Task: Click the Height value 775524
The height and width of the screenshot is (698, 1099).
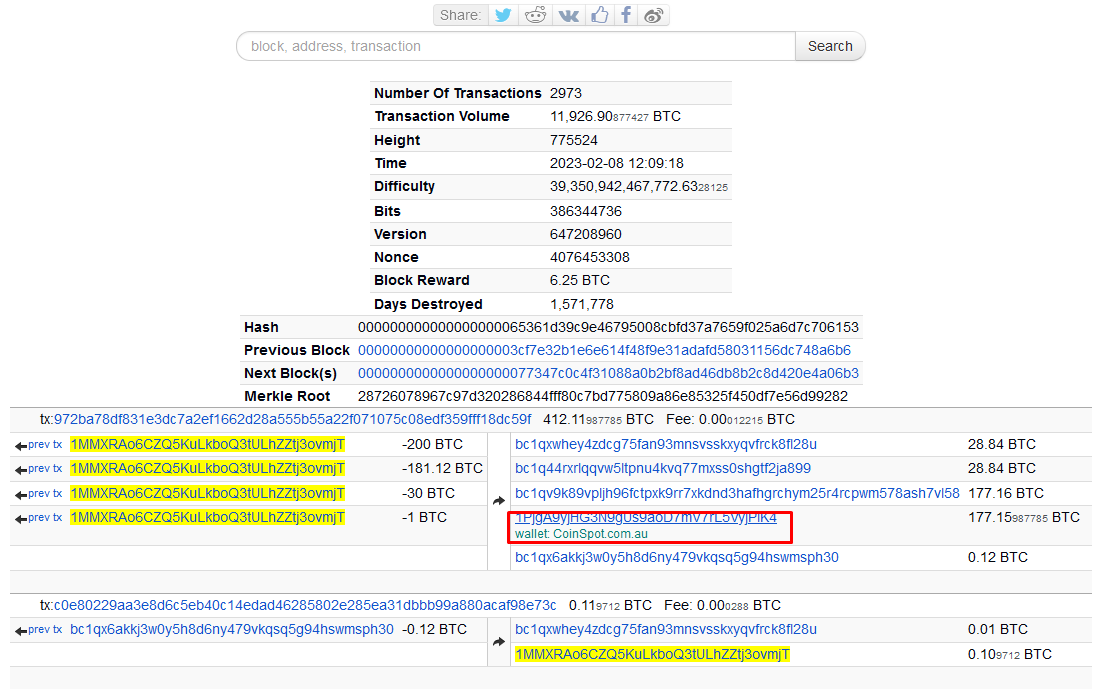Action: (574, 140)
